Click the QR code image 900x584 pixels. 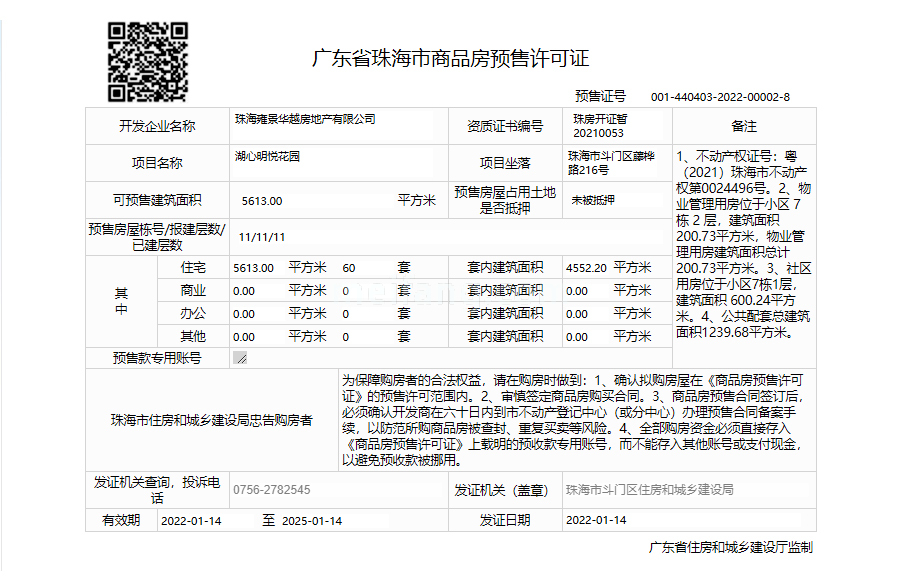point(148,62)
